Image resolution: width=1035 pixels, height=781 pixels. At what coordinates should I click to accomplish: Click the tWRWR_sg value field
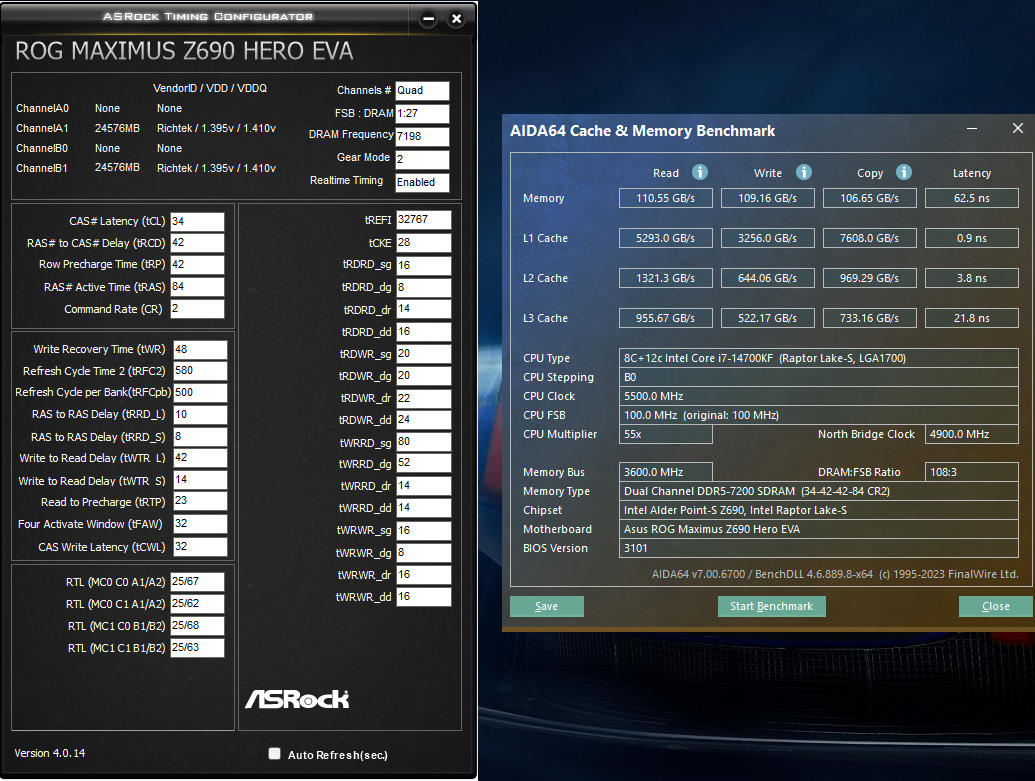[x=423, y=531]
